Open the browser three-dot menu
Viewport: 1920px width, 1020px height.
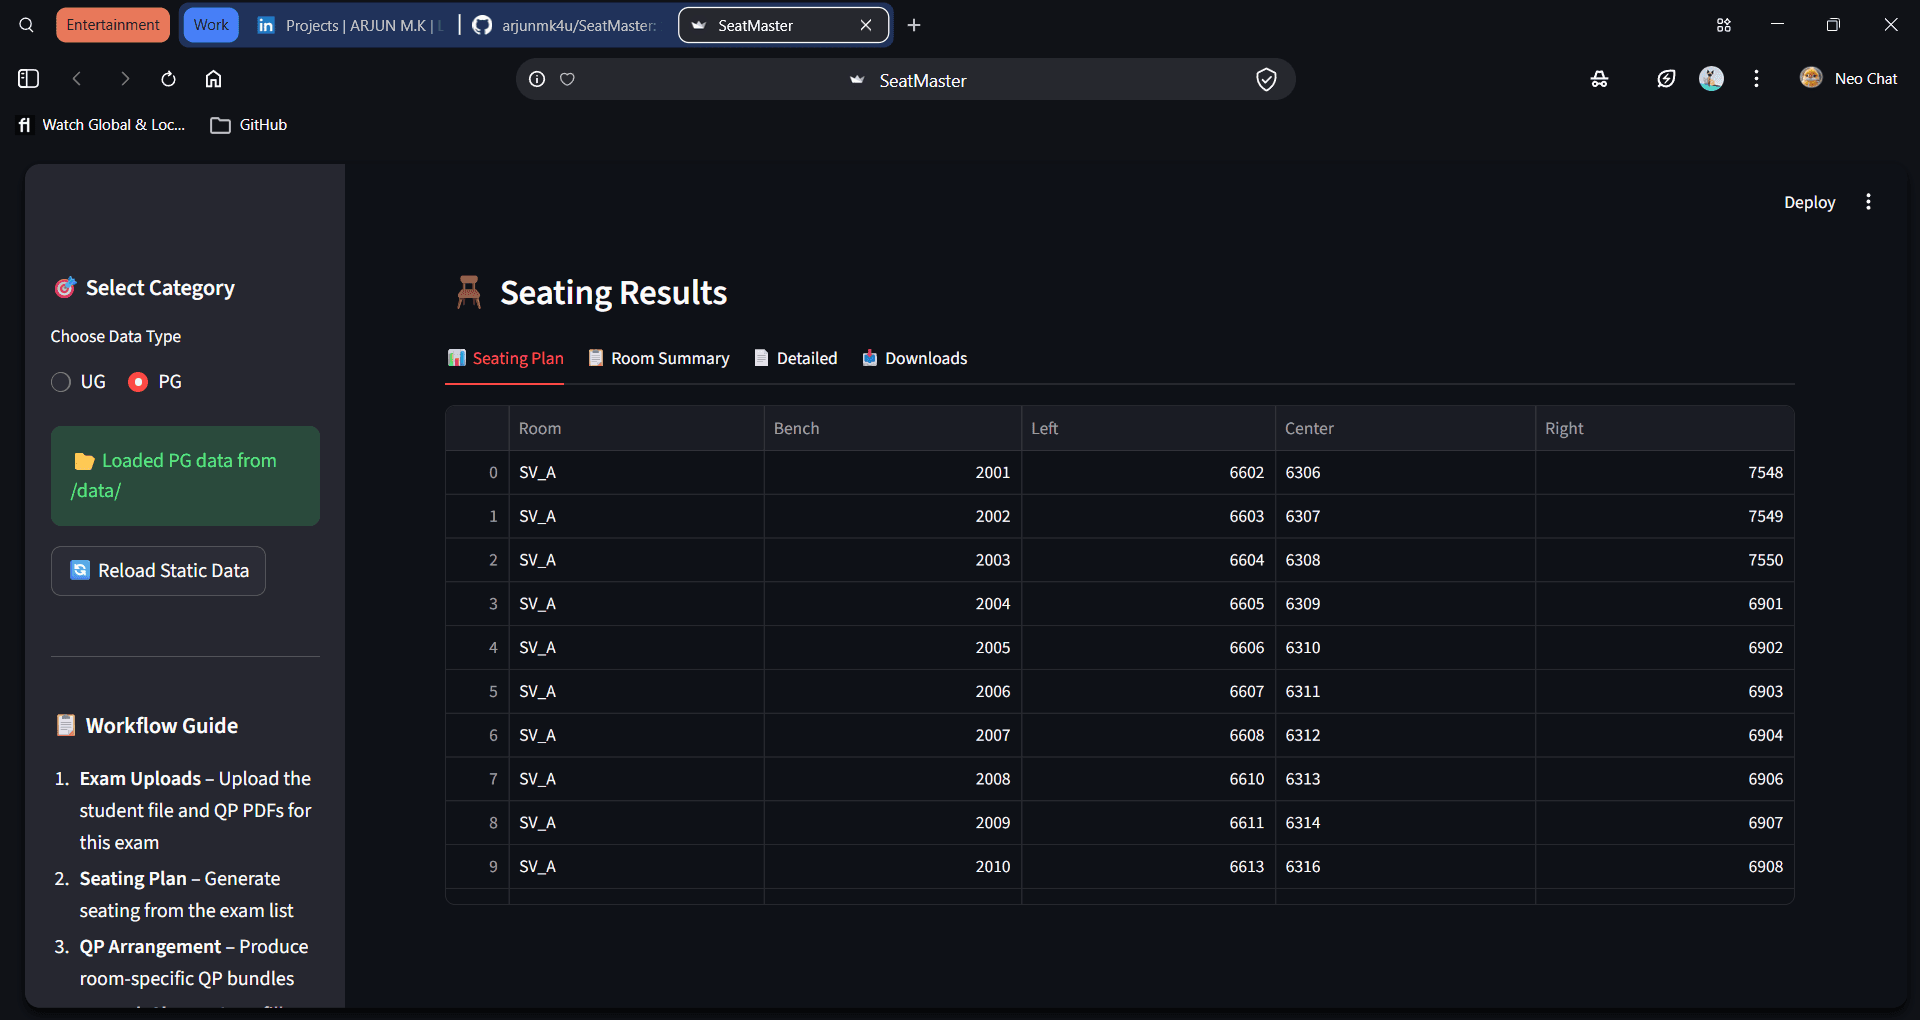[1756, 78]
